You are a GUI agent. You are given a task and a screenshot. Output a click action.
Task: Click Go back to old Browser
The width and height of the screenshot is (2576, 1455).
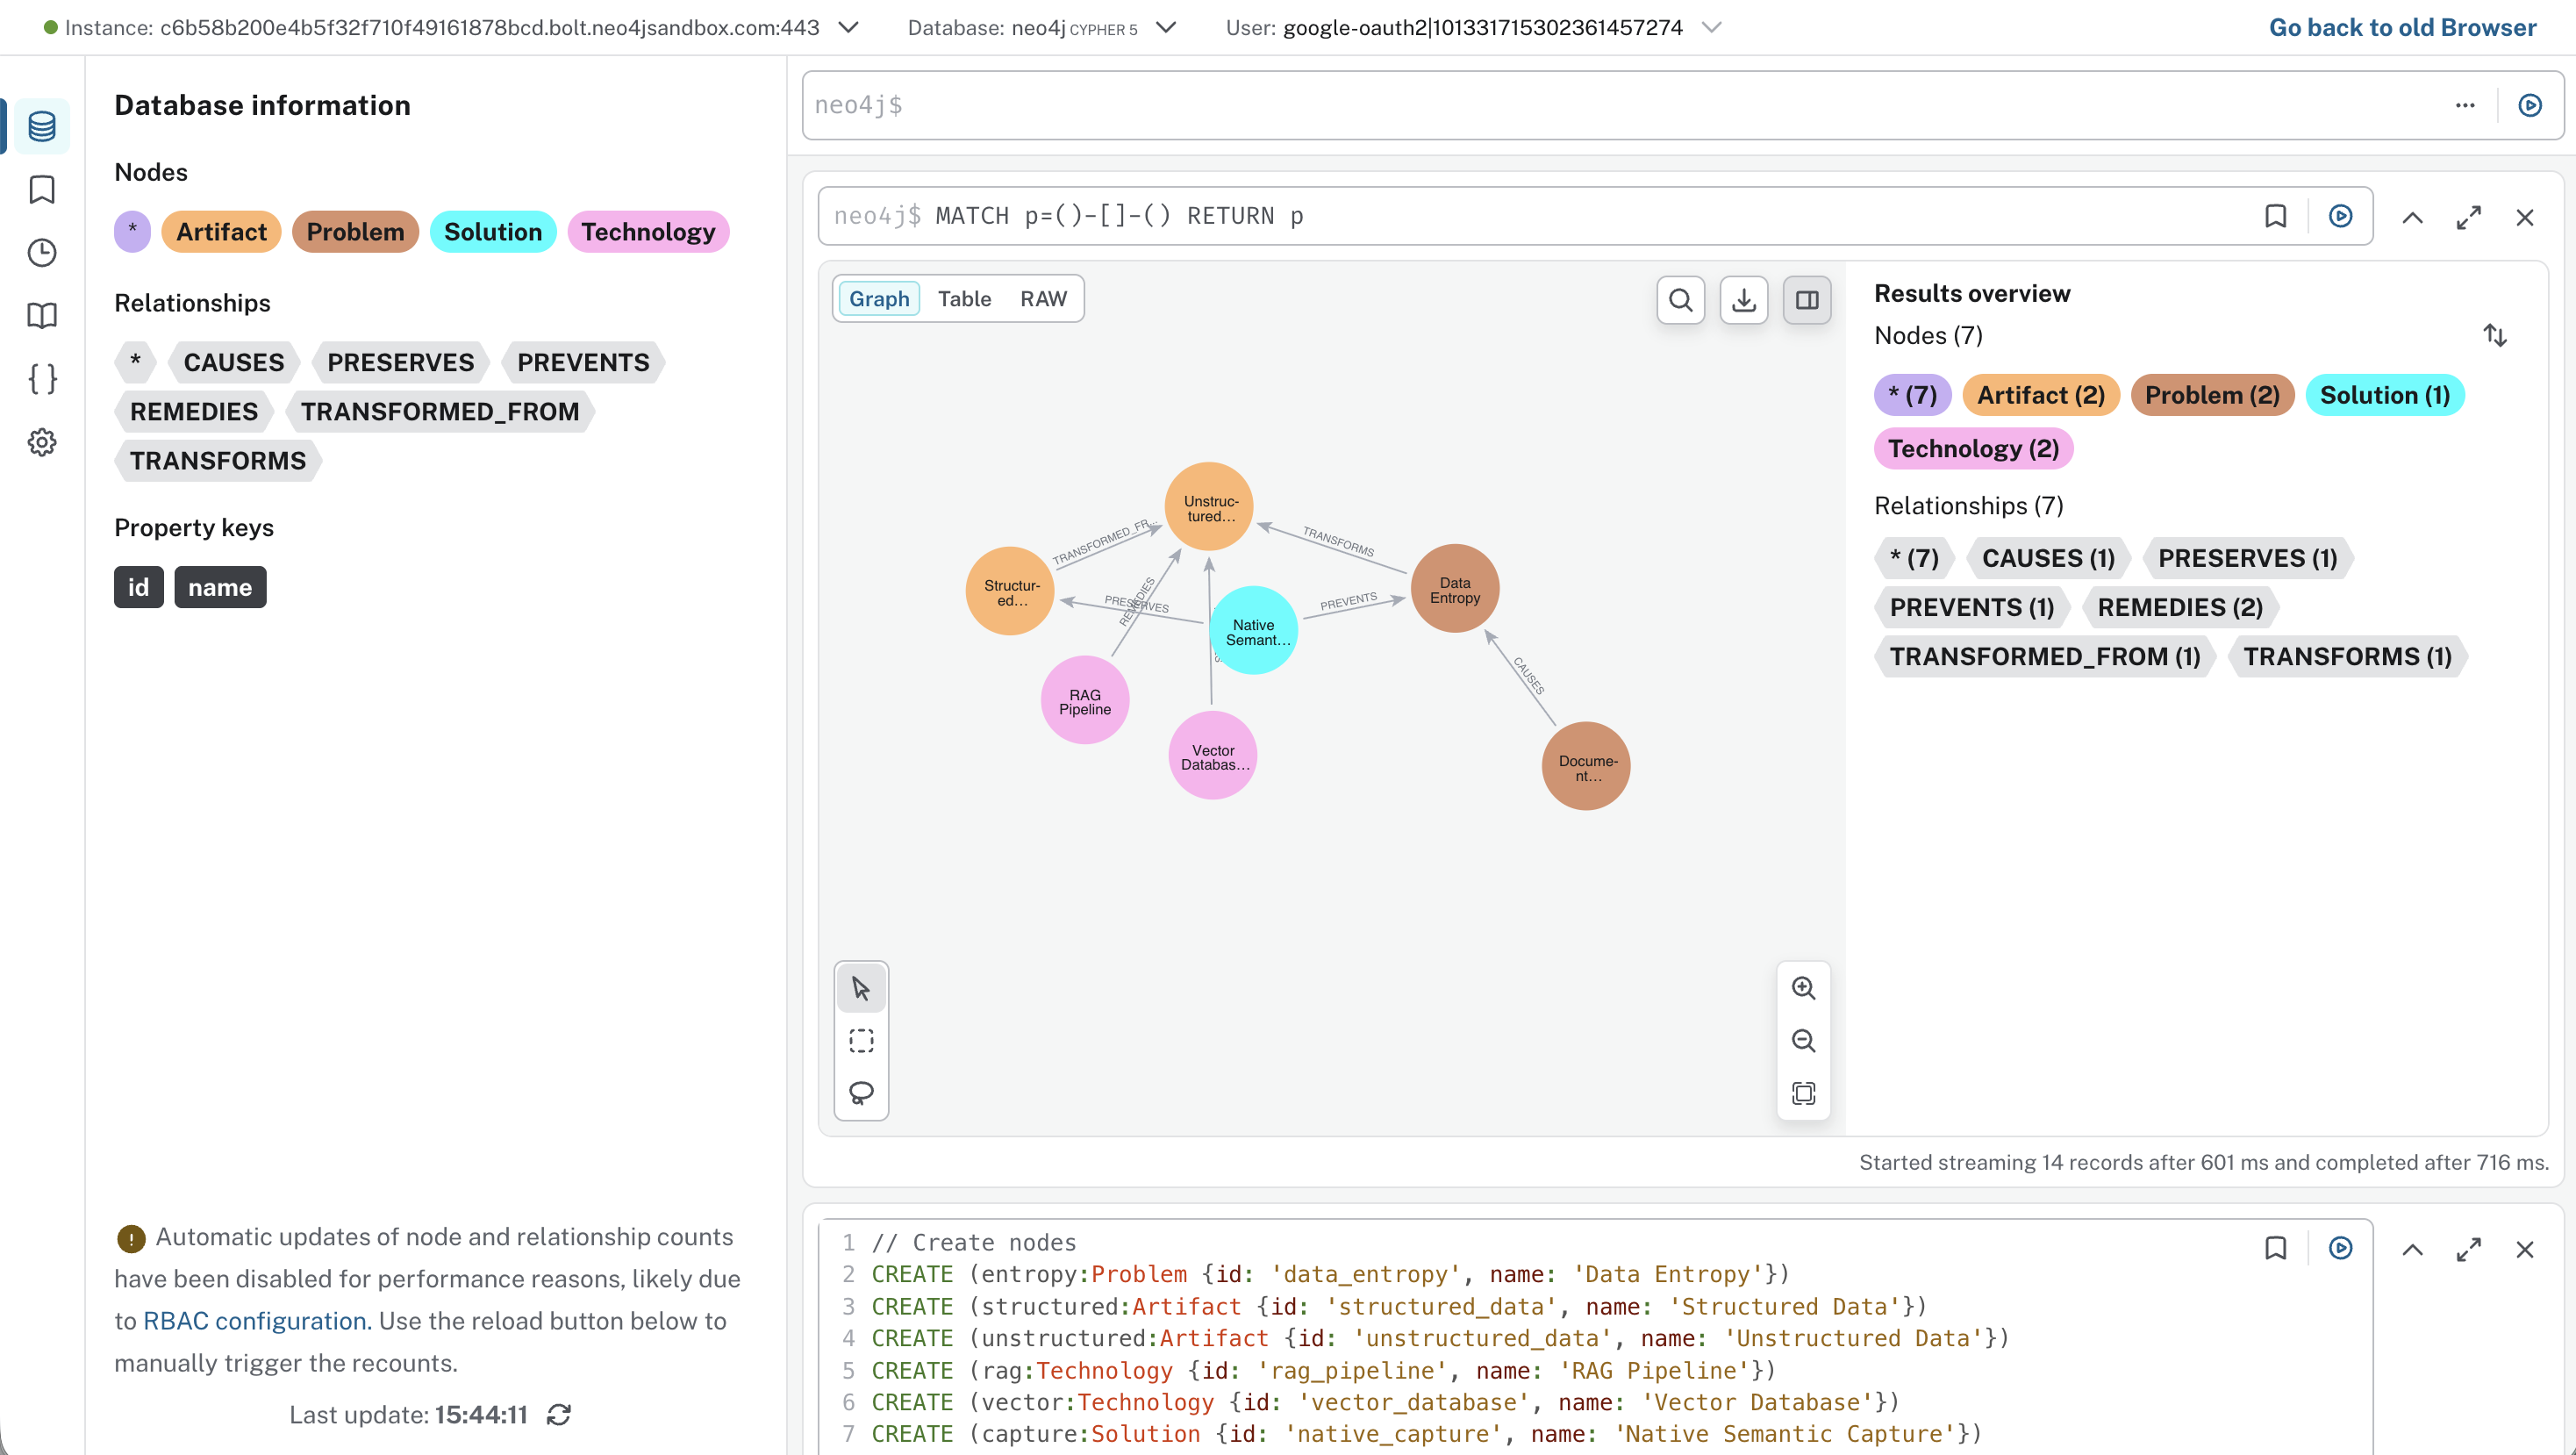click(x=2402, y=27)
